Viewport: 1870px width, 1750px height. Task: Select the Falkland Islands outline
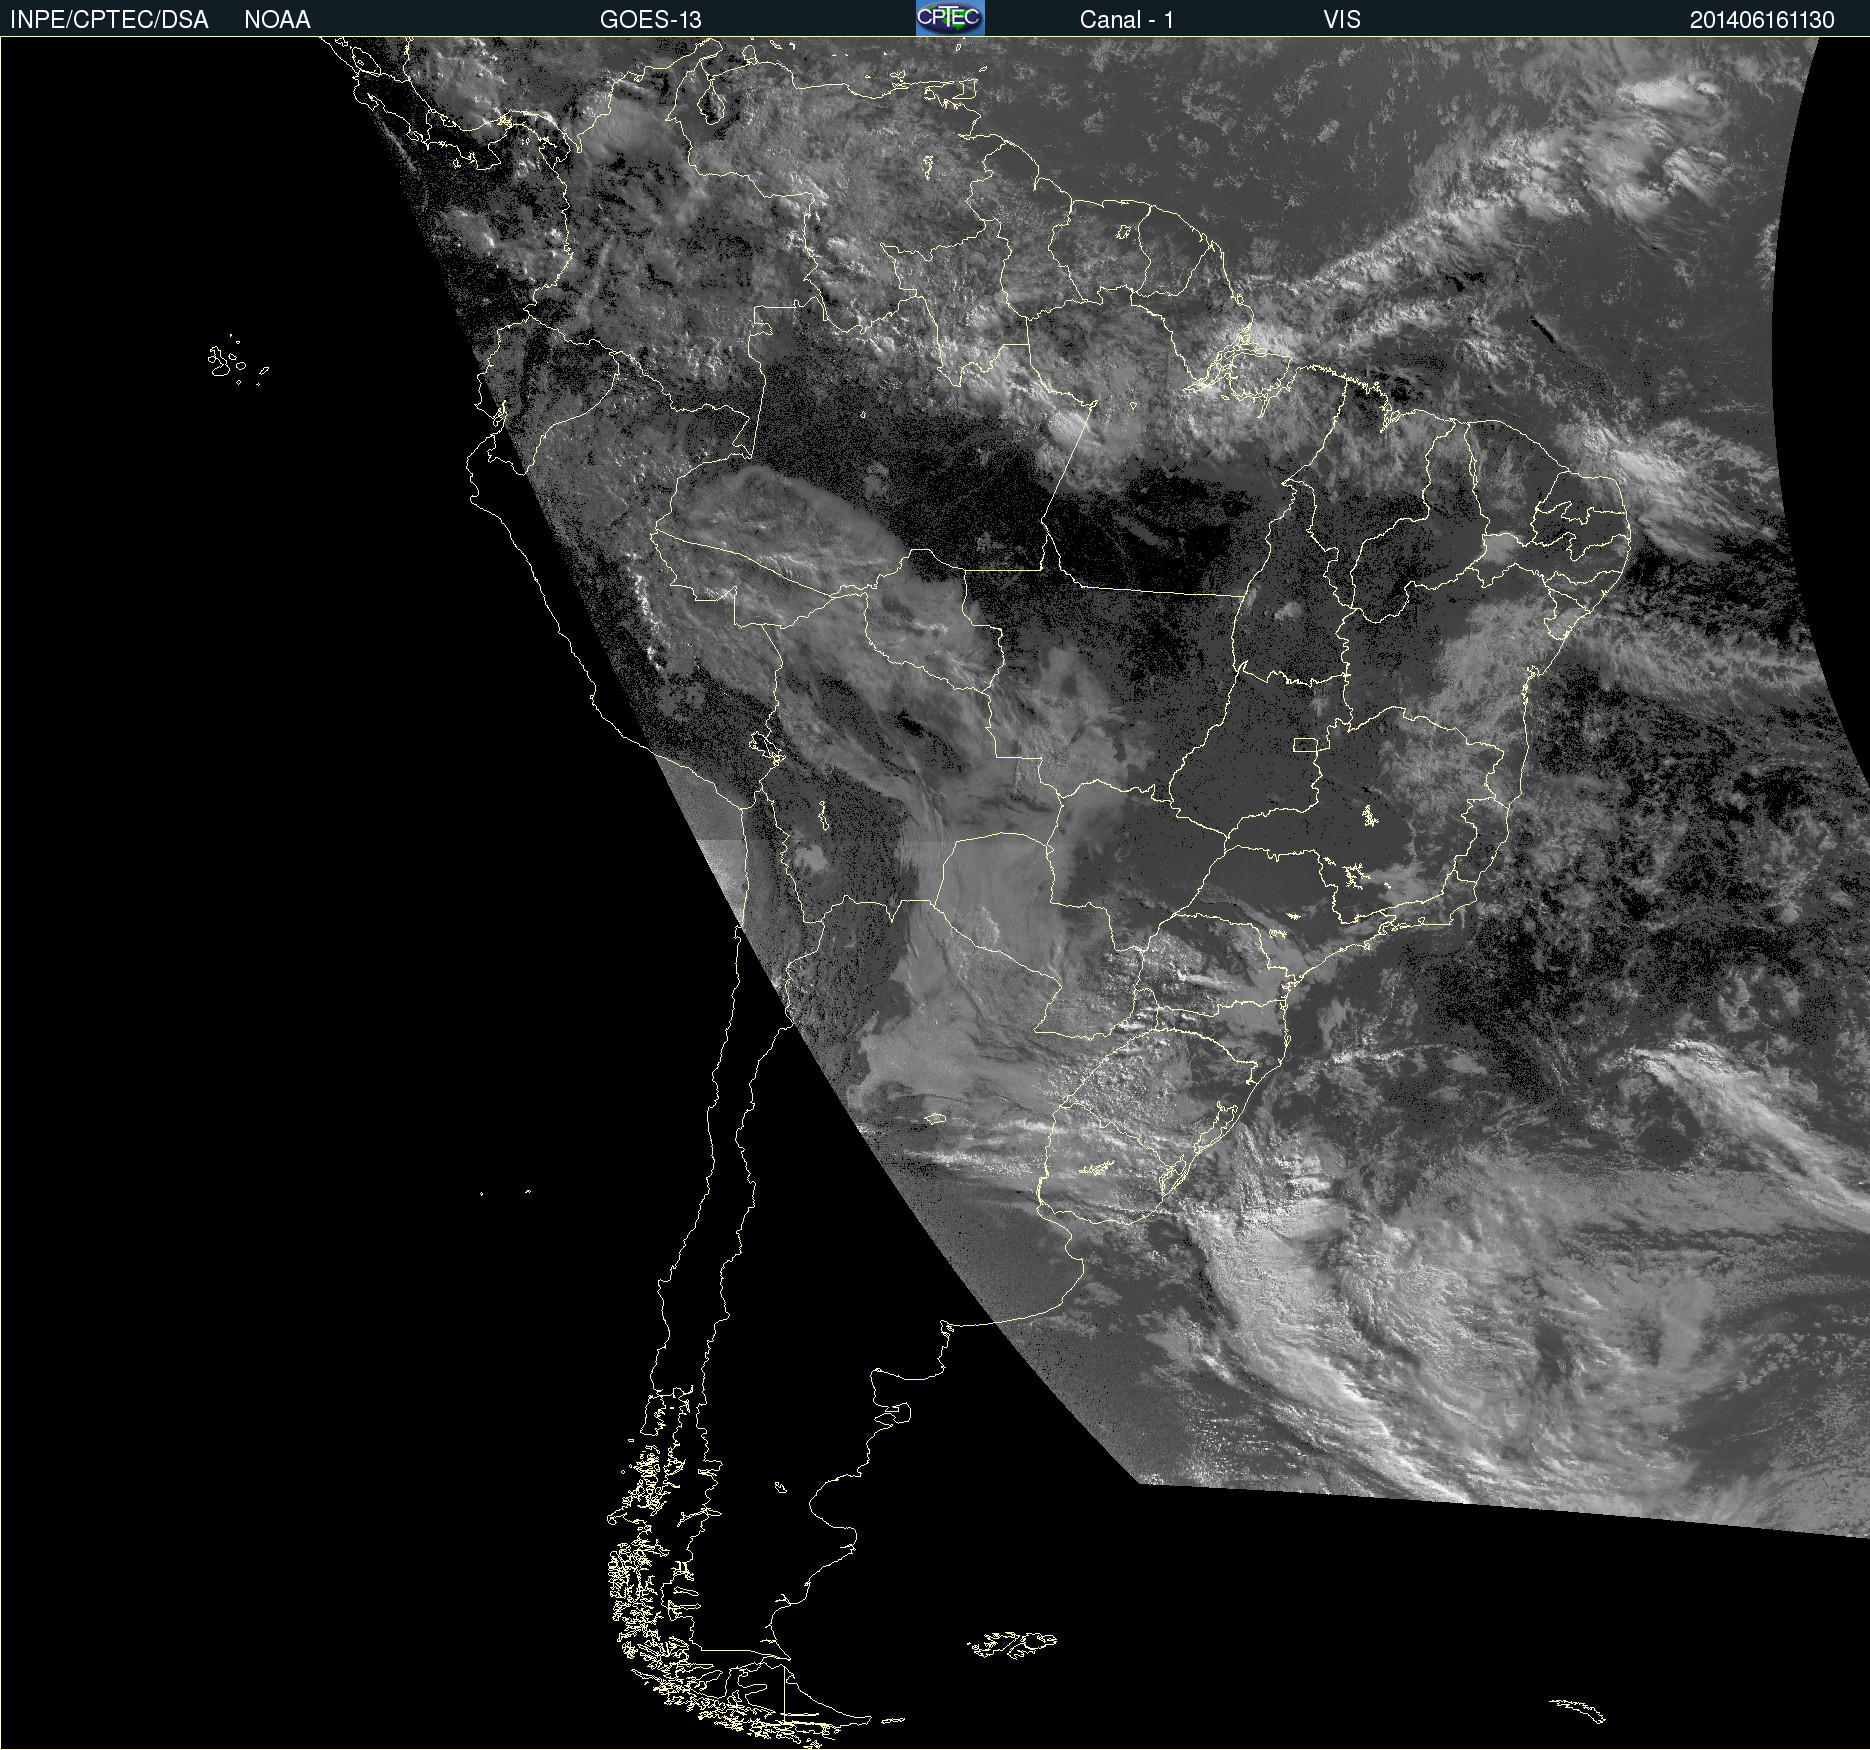(1012, 1644)
